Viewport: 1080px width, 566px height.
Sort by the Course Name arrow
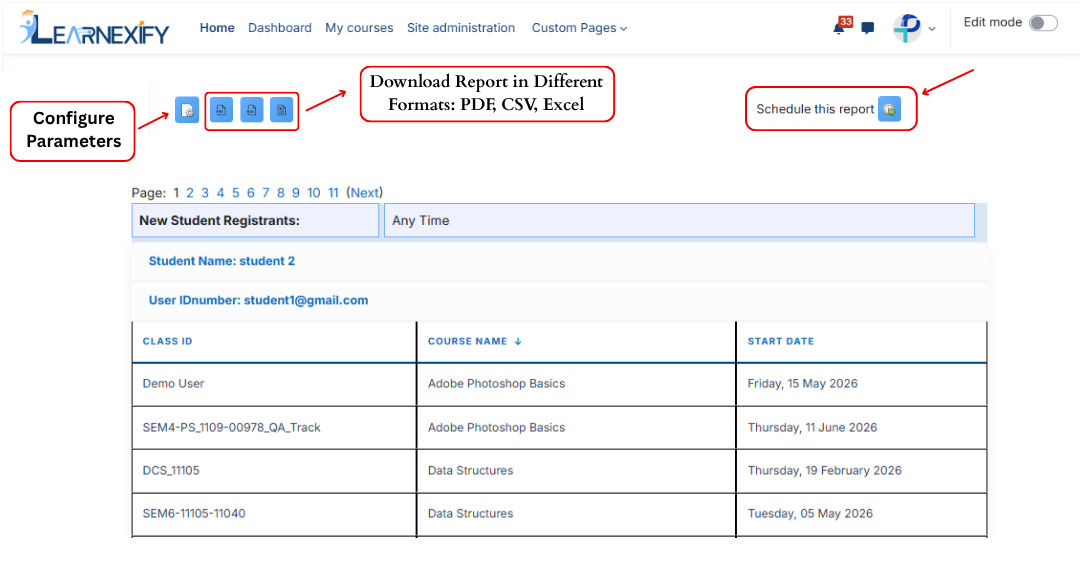click(x=518, y=341)
